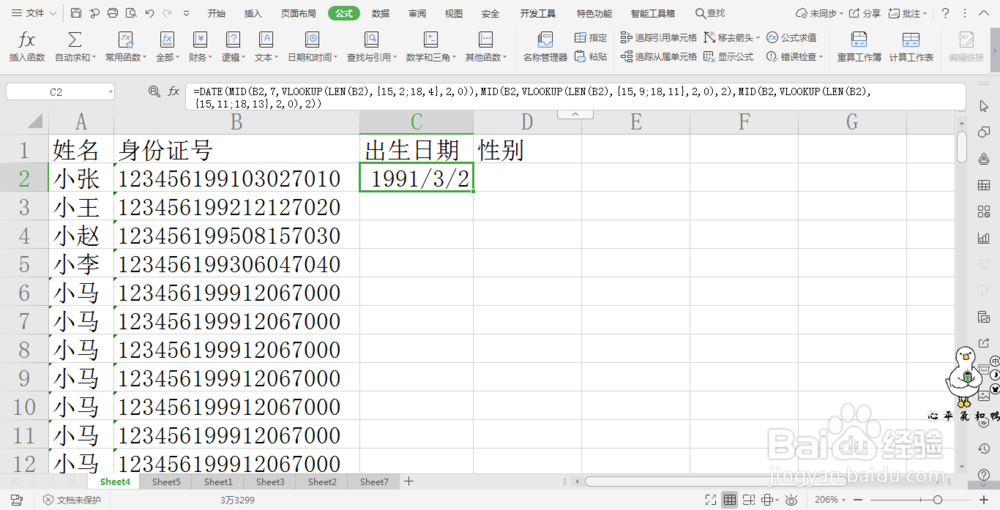Click the Insert Function (插入函数) icon
This screenshot has width=1000, height=510.
(27, 47)
